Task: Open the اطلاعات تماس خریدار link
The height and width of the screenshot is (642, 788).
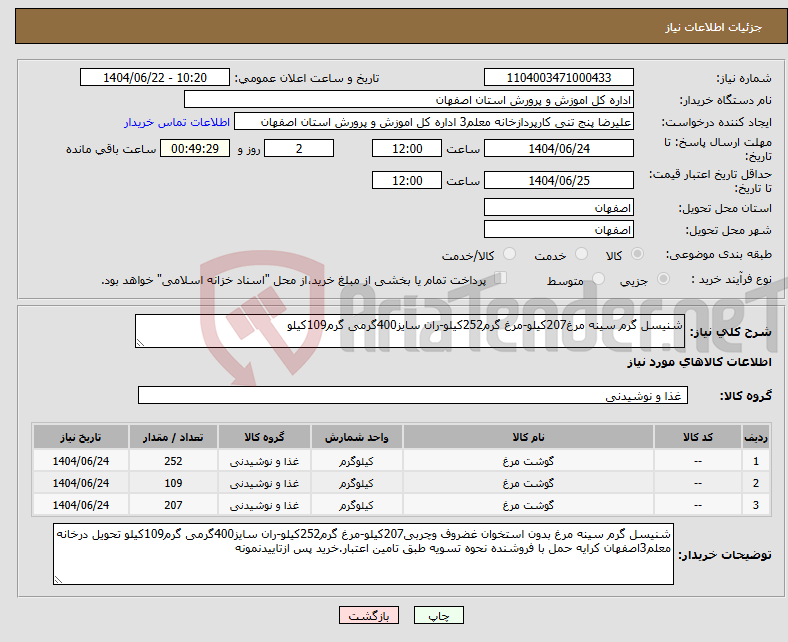Action: (177, 122)
